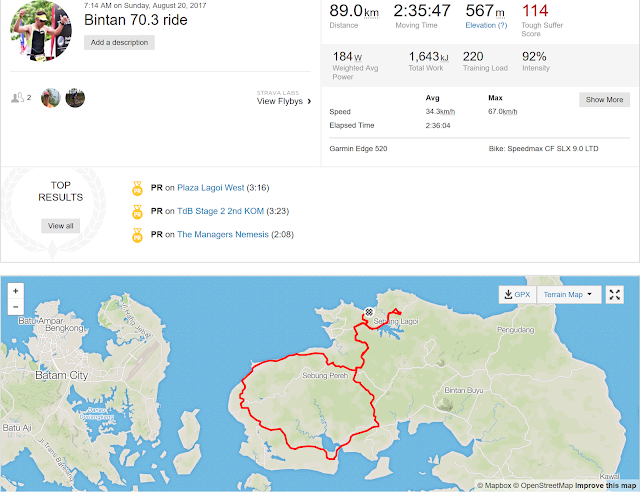
Task: Click the athlete profile photo
Action: click(x=41, y=31)
